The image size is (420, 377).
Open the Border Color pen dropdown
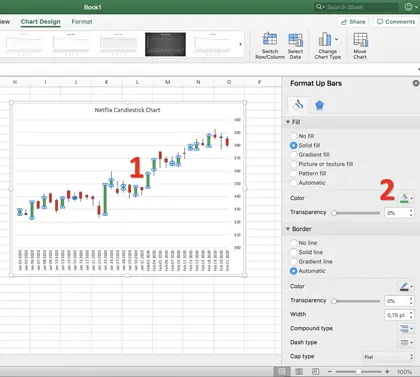(406, 286)
